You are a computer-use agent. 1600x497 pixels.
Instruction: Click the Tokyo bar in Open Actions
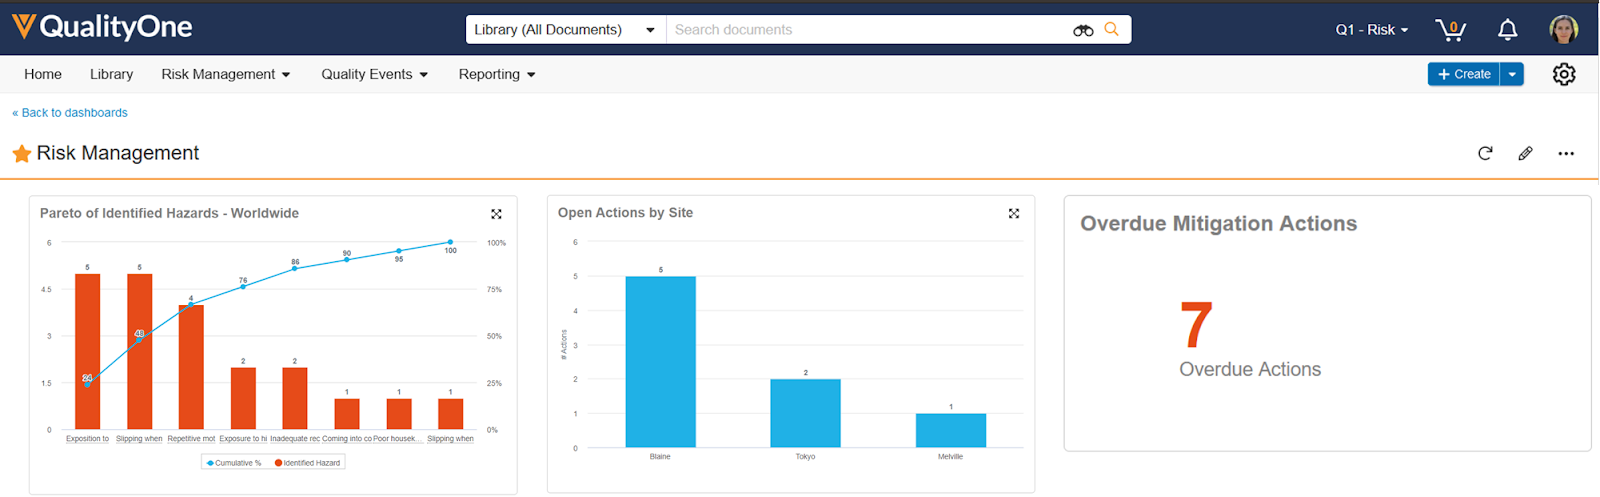click(805, 413)
